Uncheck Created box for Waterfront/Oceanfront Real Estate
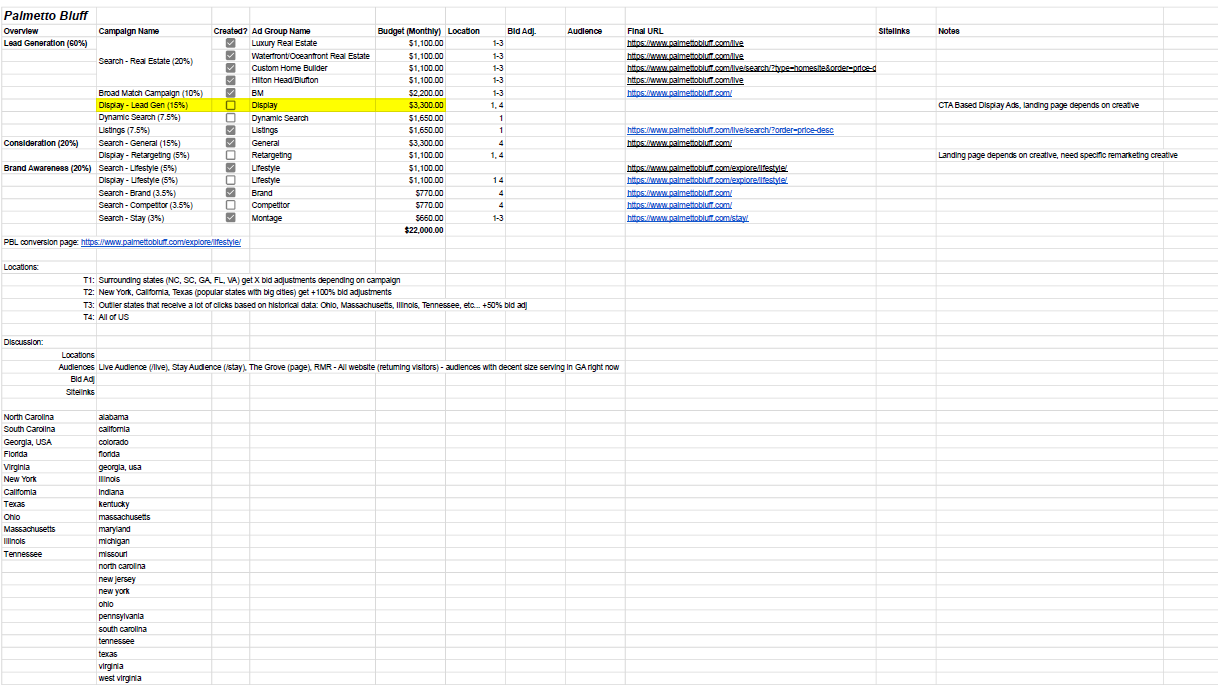The width and height of the screenshot is (1218, 686). [231, 56]
